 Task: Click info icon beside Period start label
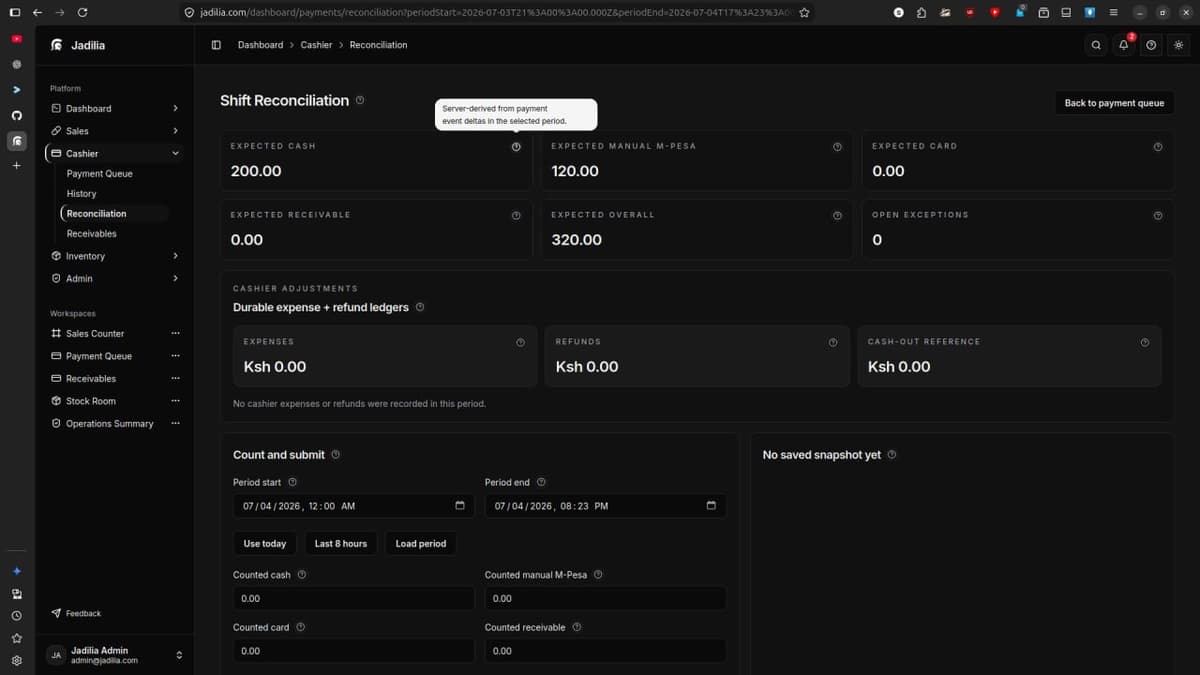[x=292, y=482]
